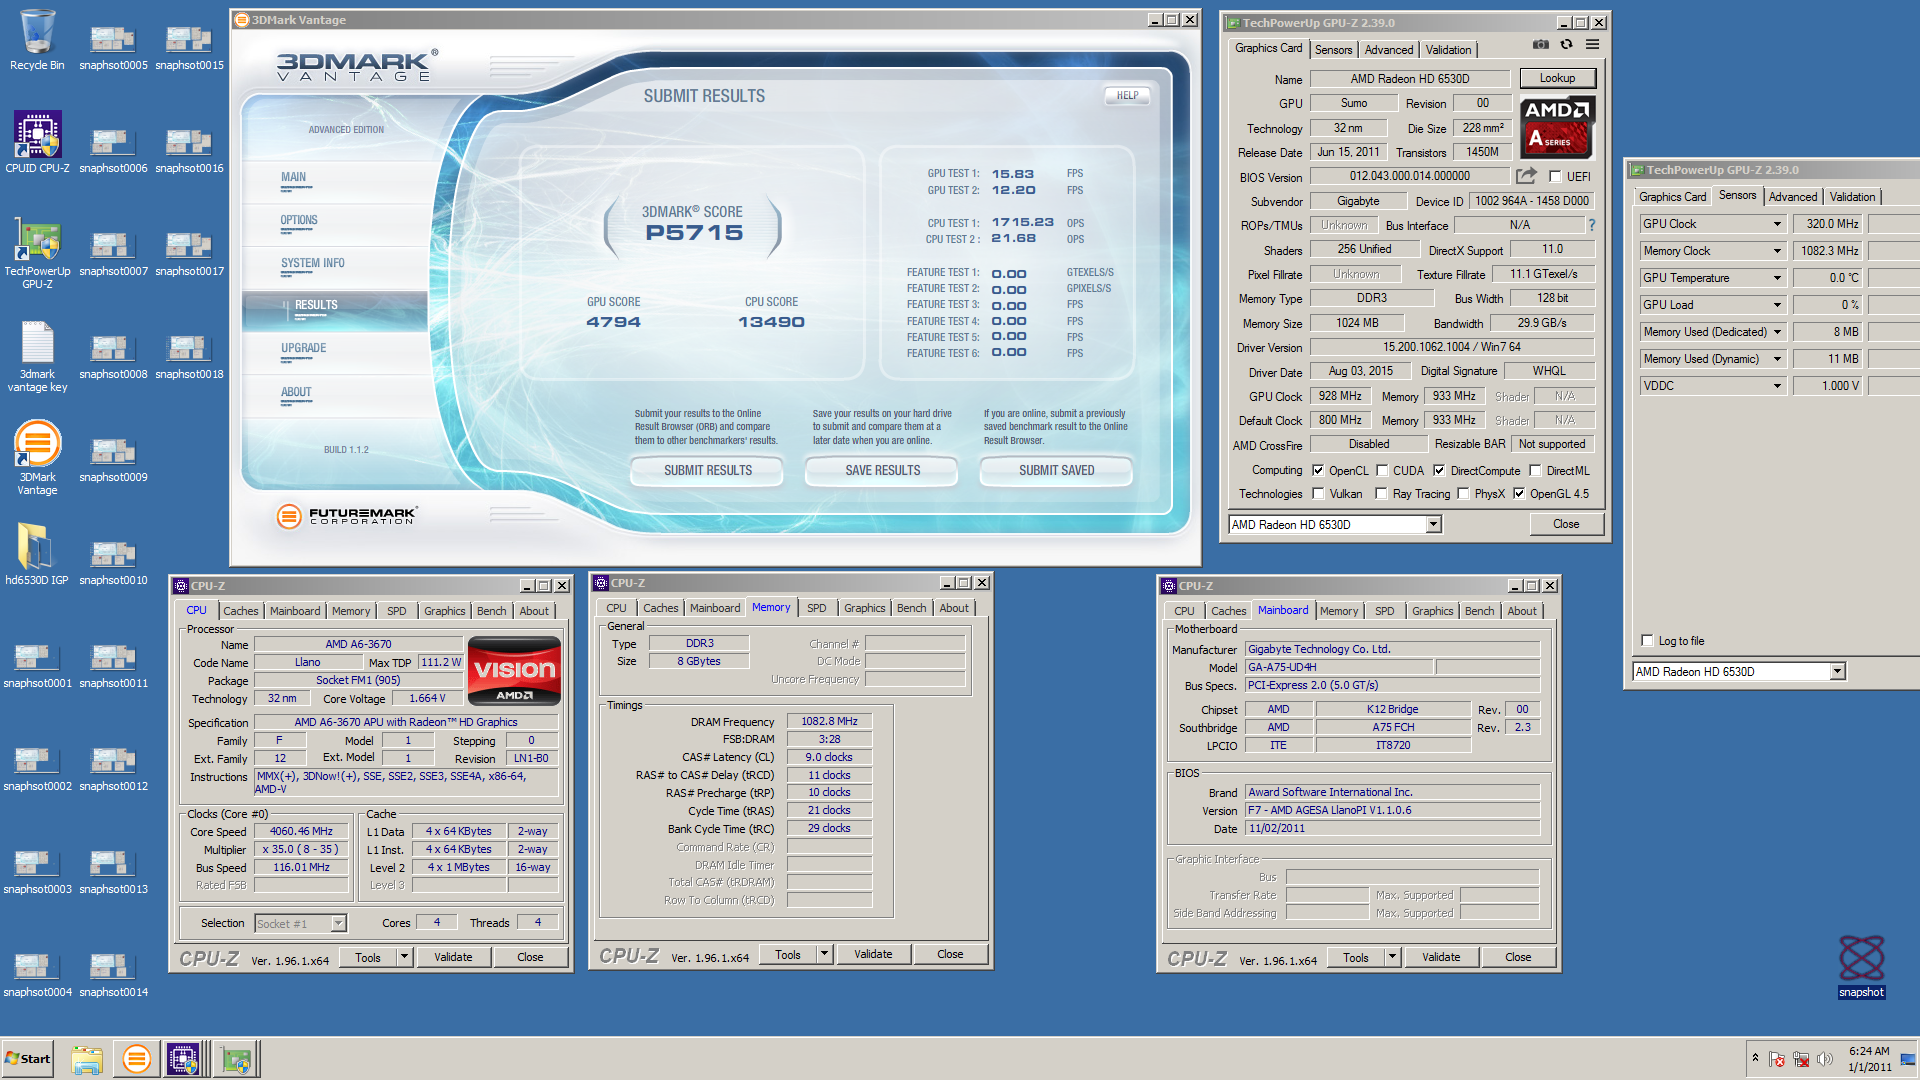Toggle the Ray Tracing checkbox
The width and height of the screenshot is (1920, 1080).
pyautogui.click(x=1381, y=494)
